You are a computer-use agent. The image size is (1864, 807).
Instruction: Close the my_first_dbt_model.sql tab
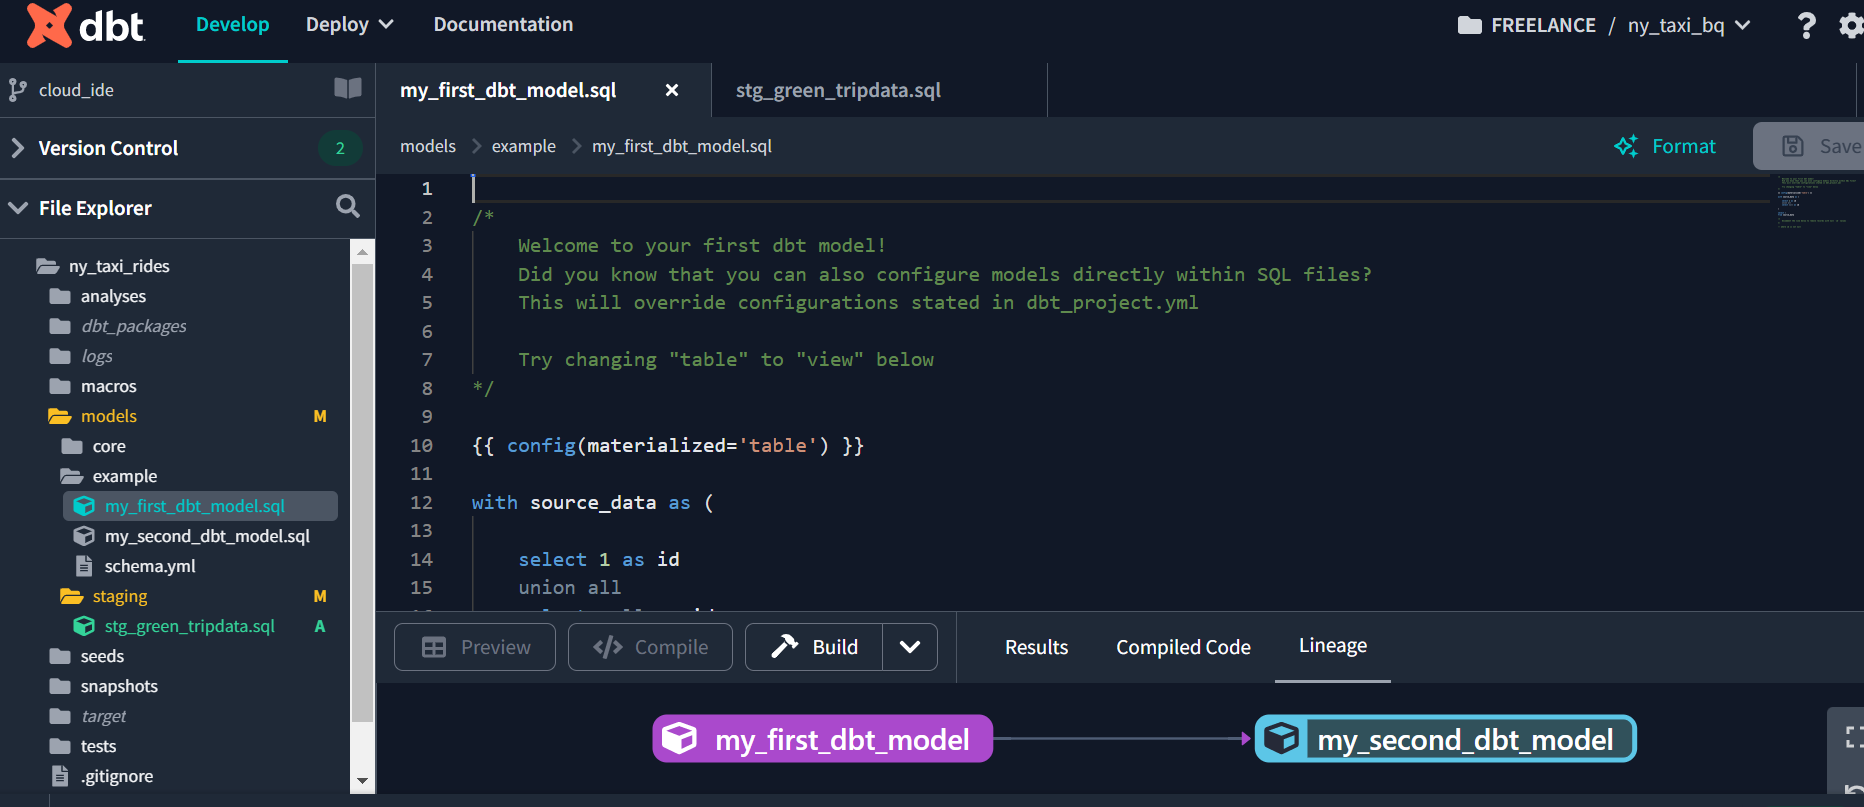672,90
